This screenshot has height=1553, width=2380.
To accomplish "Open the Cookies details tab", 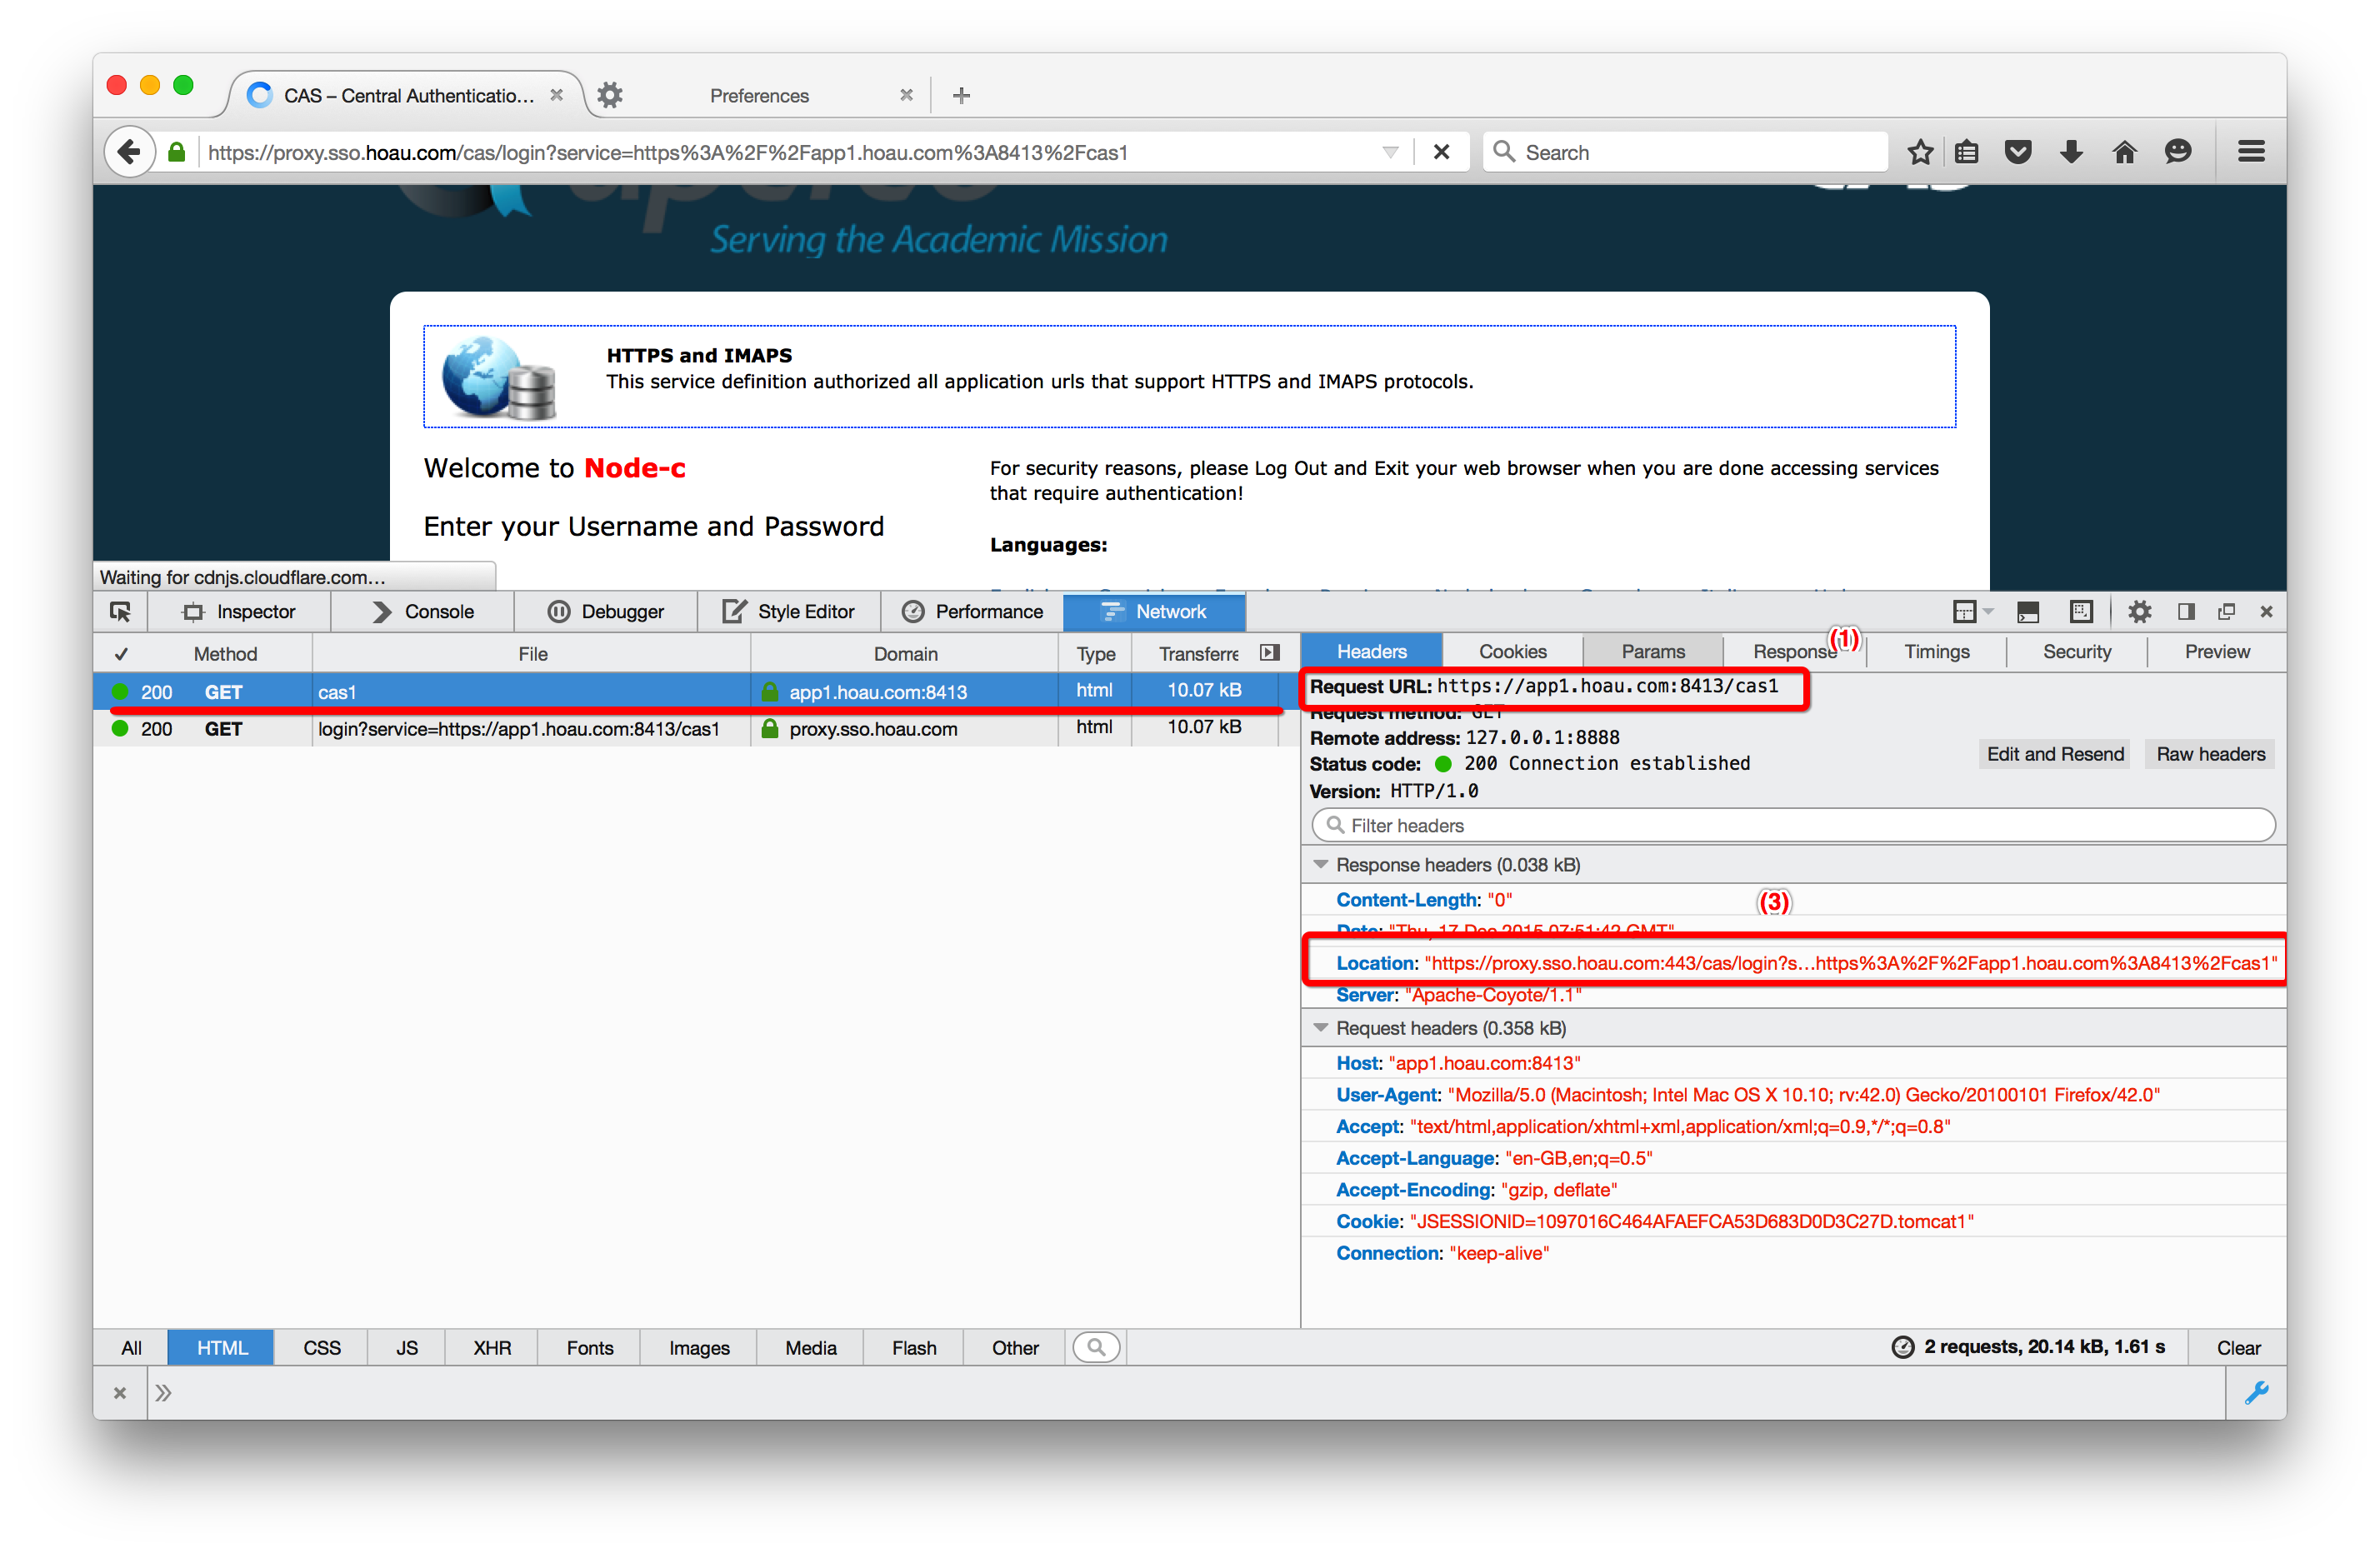I will pos(1512,651).
